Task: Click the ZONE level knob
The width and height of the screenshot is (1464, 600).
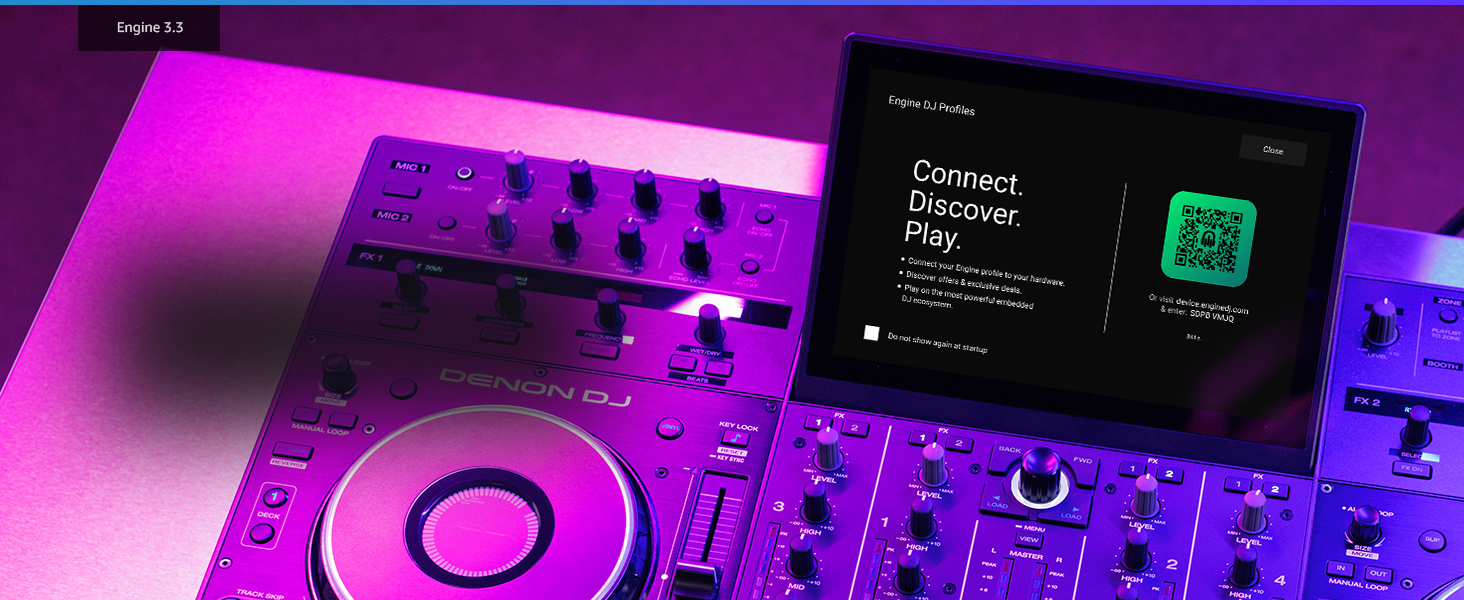Action: 1381,322
